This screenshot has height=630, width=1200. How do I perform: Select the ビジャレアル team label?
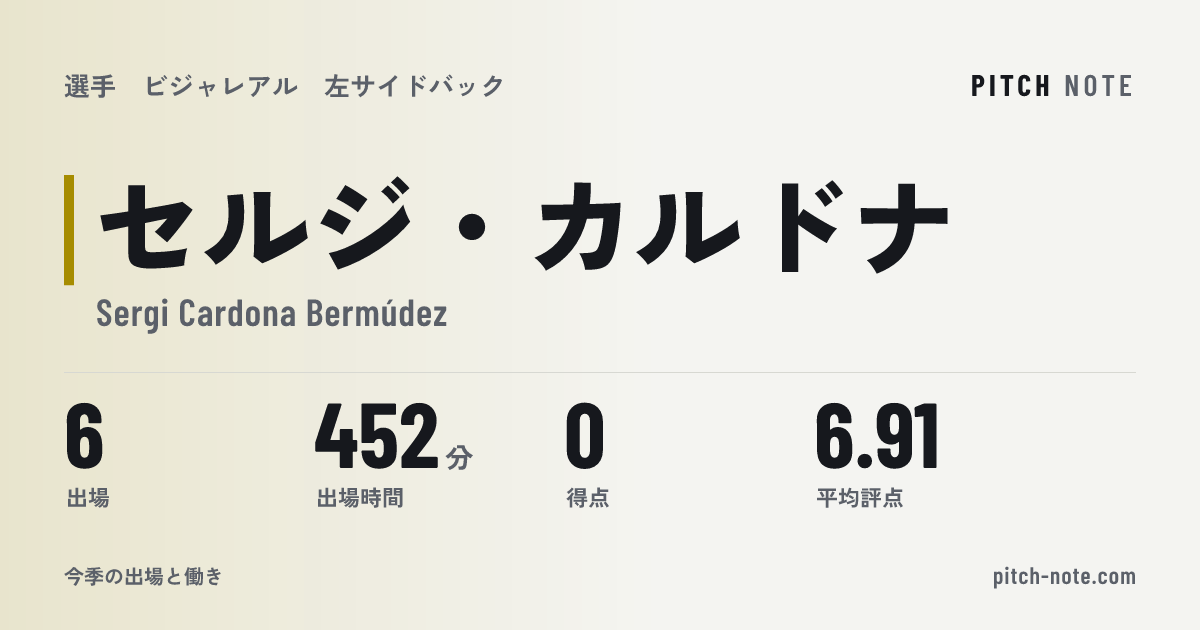tap(221, 86)
